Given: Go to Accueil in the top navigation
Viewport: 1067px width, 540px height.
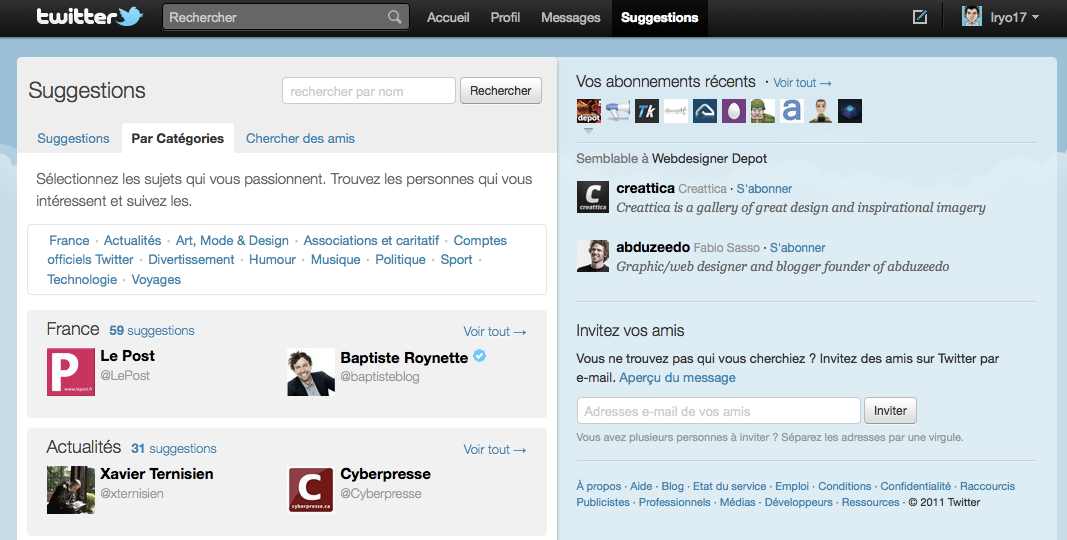Looking at the screenshot, I should coord(448,18).
